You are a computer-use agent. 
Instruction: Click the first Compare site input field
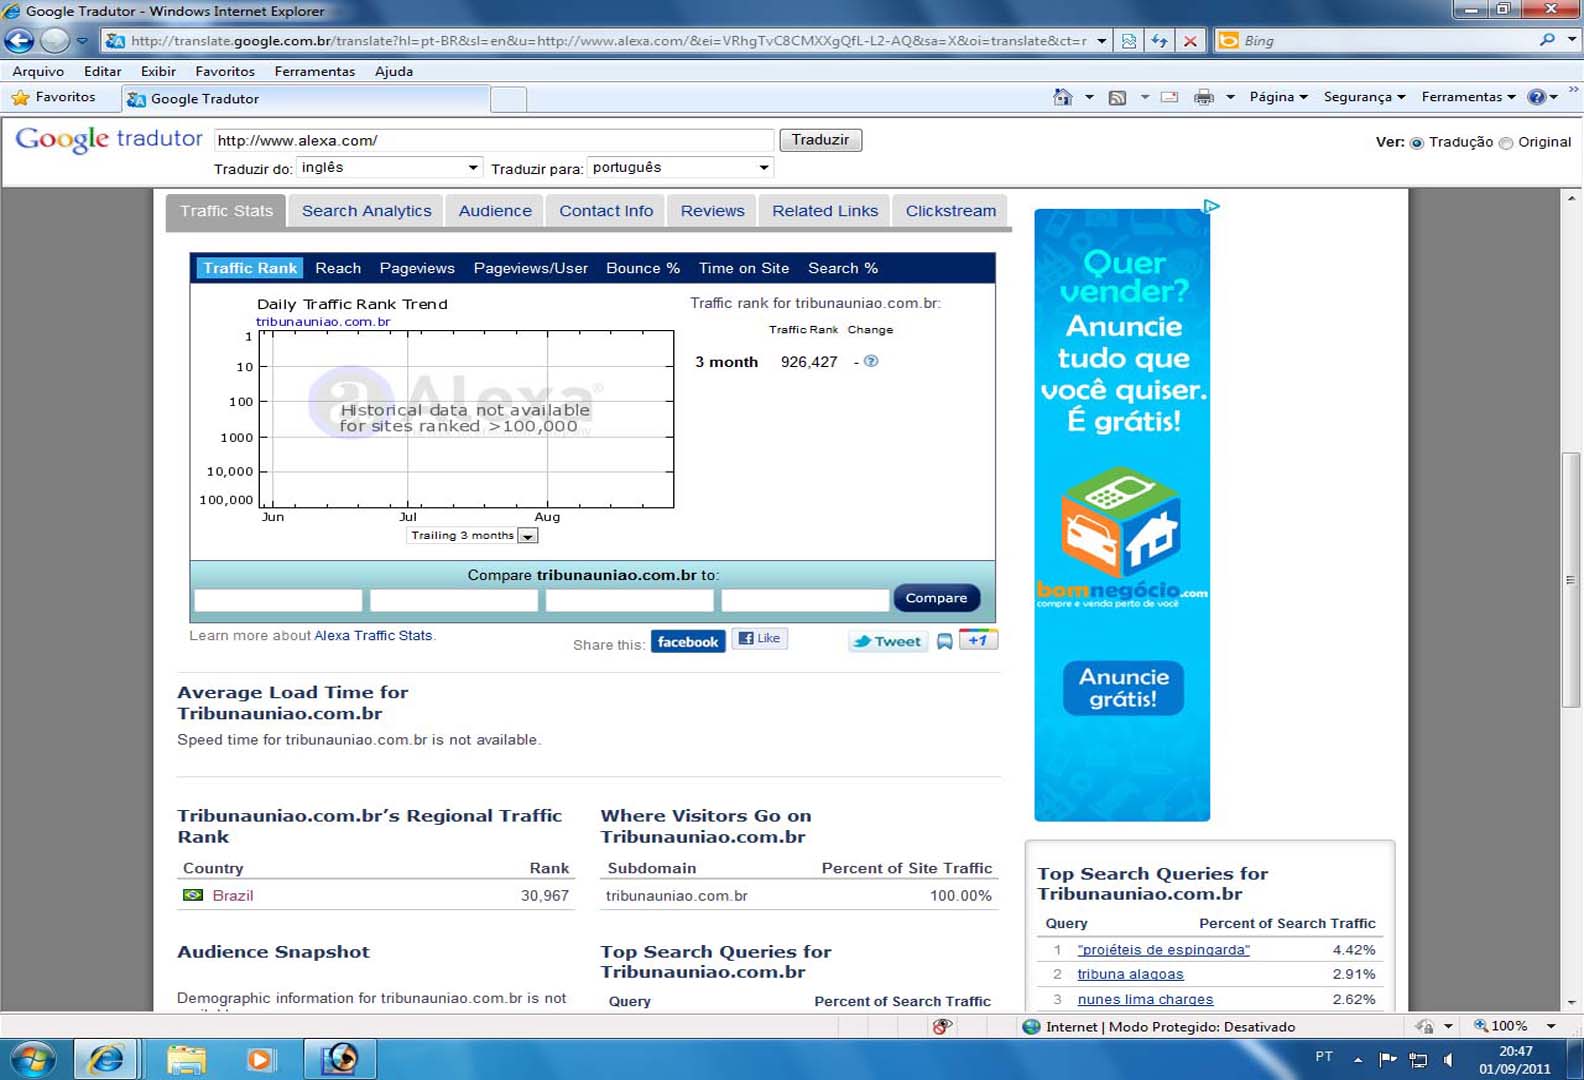click(x=278, y=599)
